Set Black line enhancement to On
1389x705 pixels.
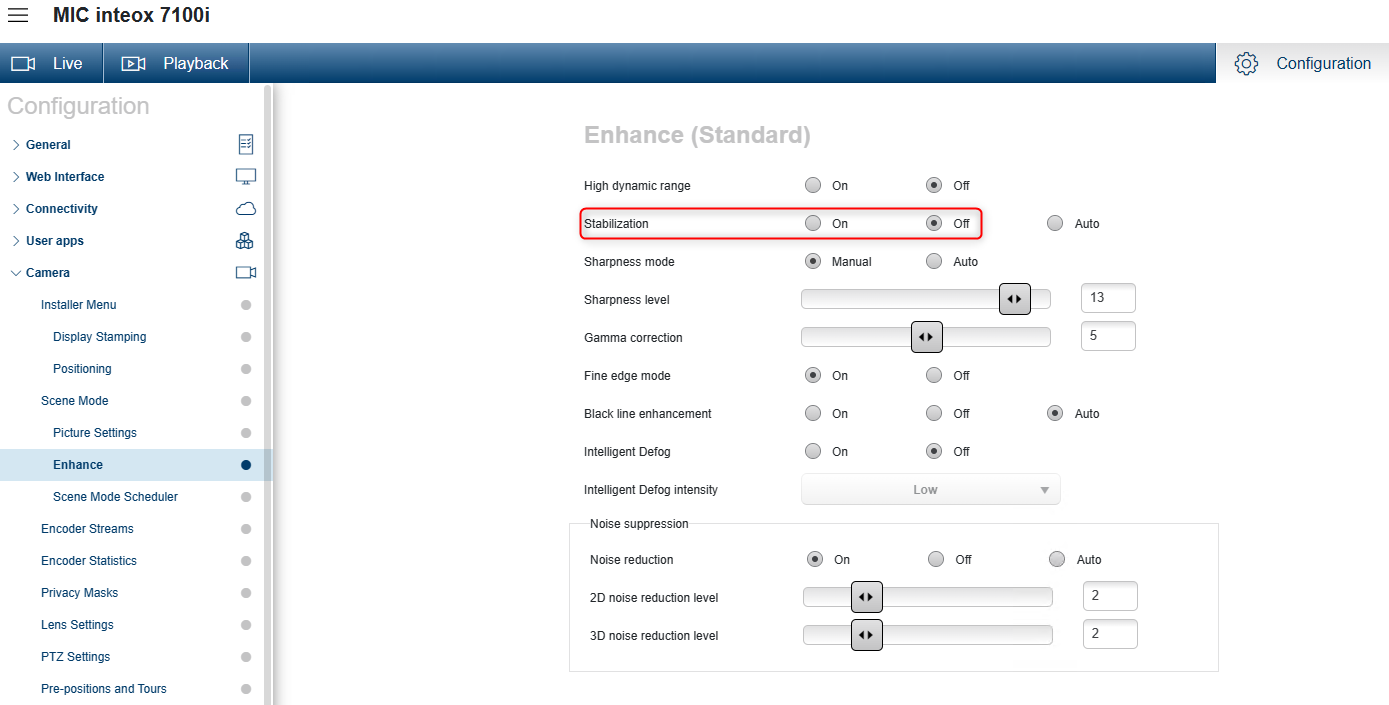pos(813,413)
